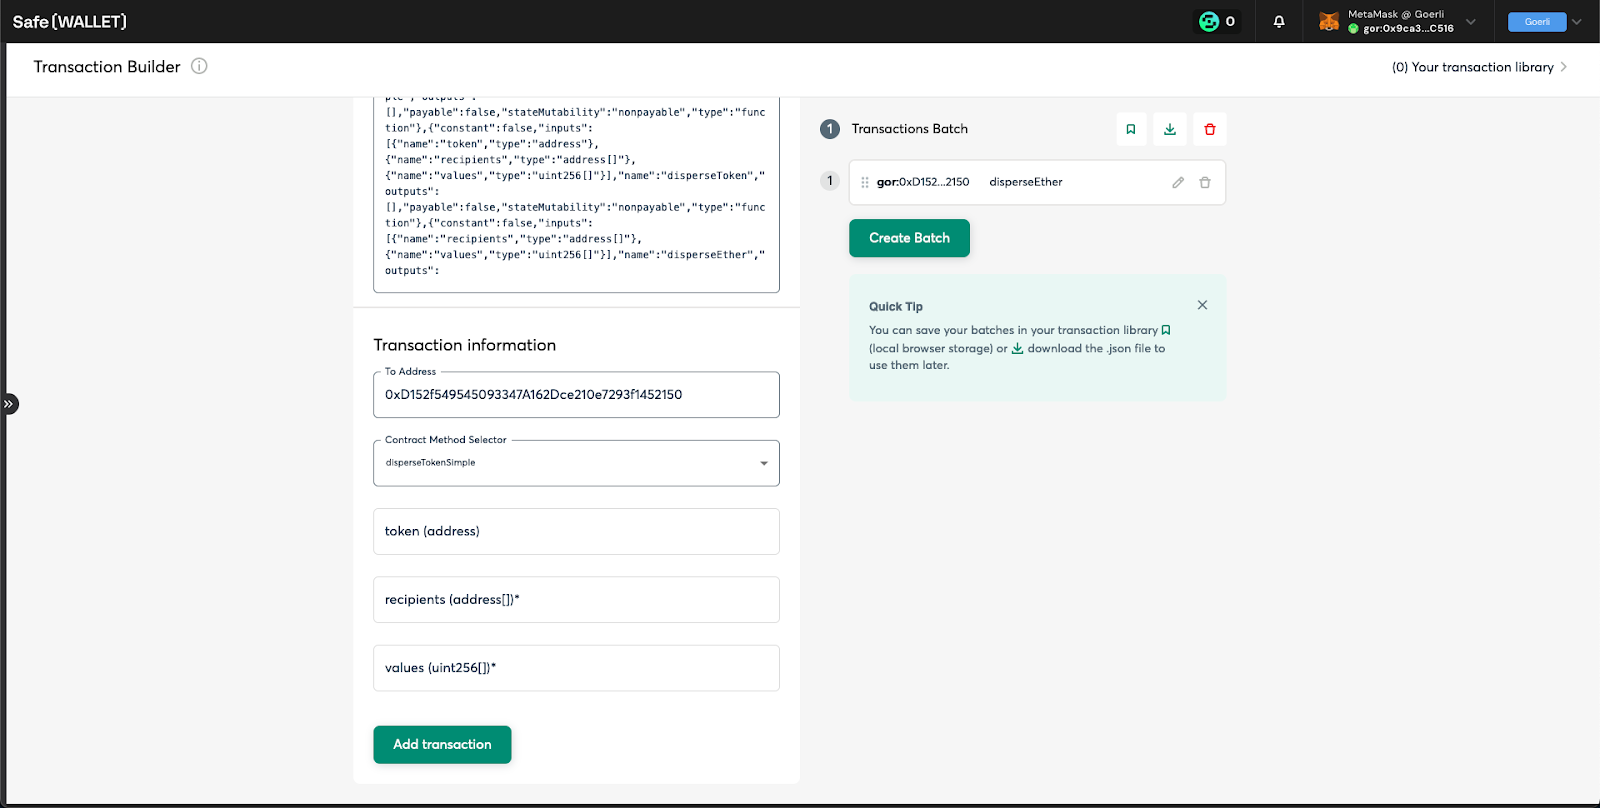Open Contract Method Selector dropdown
Image resolution: width=1600 pixels, height=808 pixels.
click(x=576, y=463)
